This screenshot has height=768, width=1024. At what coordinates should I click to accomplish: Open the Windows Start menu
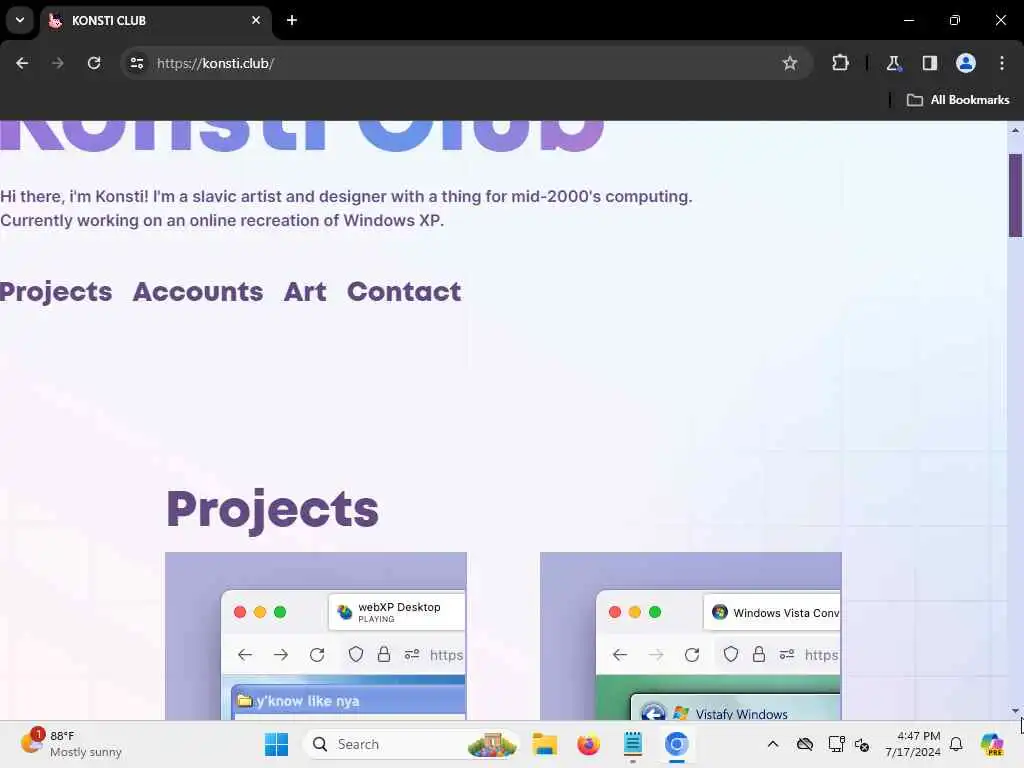click(x=276, y=744)
